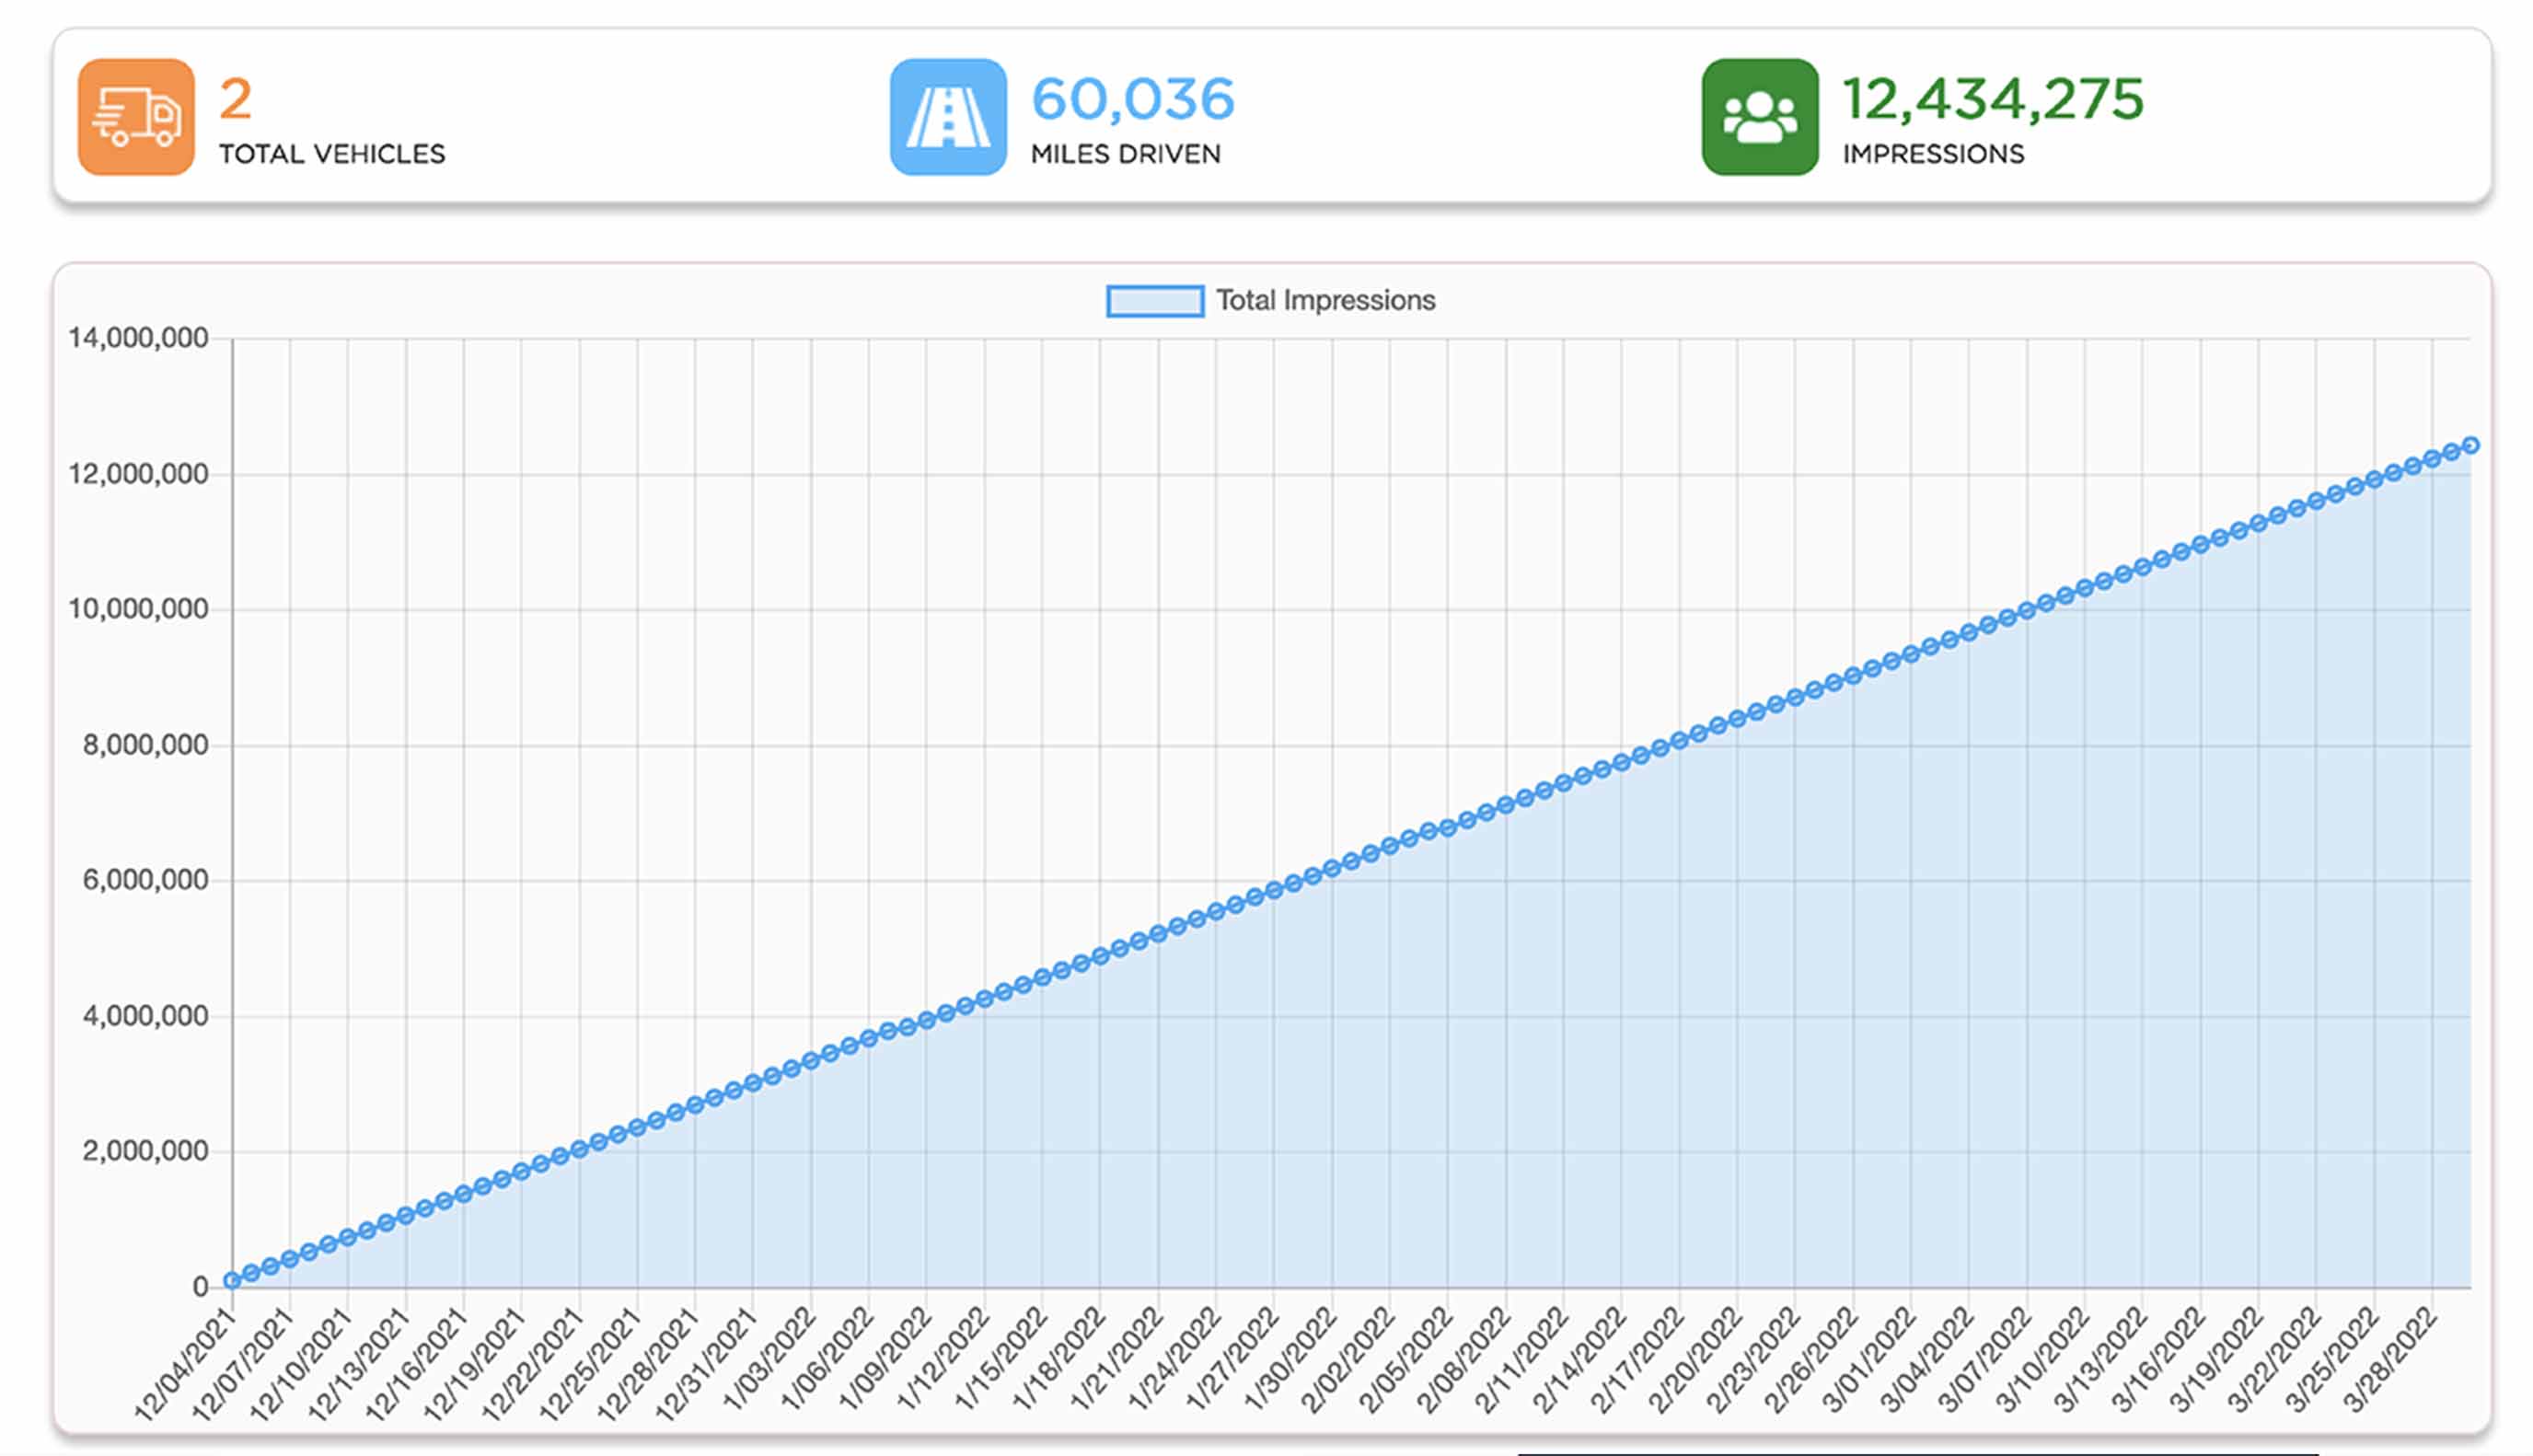2533x1456 pixels.
Task: Click the 8,000,000 y-axis label
Action: coord(145,745)
